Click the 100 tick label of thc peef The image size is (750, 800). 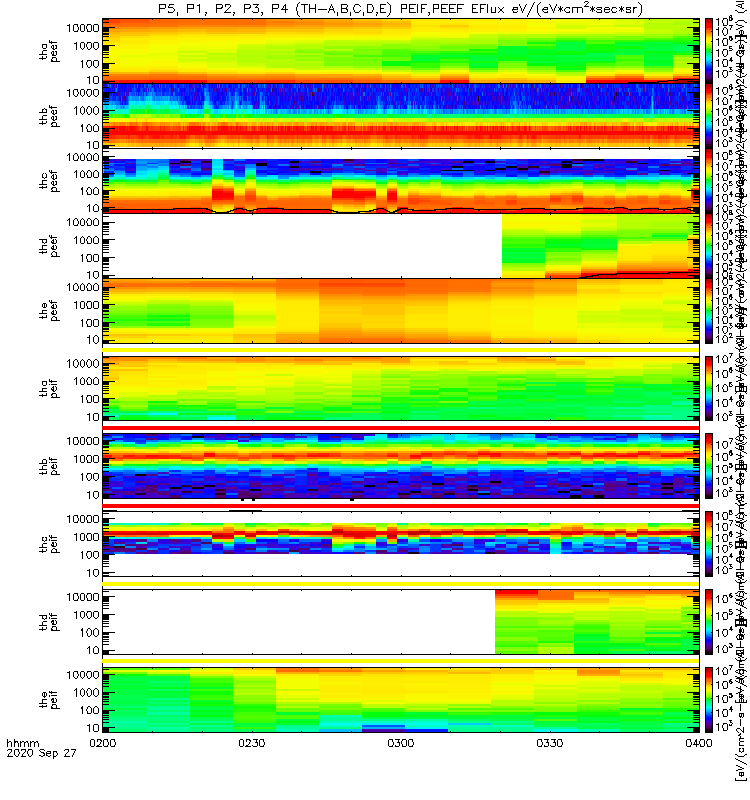pyautogui.click(x=89, y=191)
